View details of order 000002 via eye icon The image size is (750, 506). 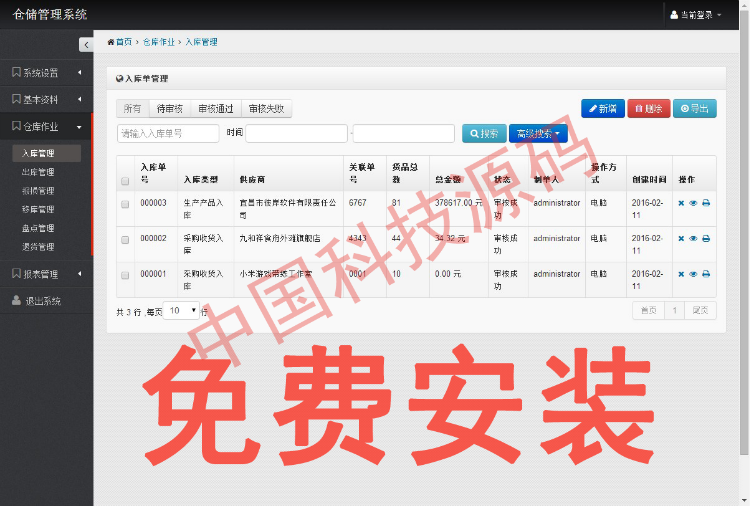point(693,239)
